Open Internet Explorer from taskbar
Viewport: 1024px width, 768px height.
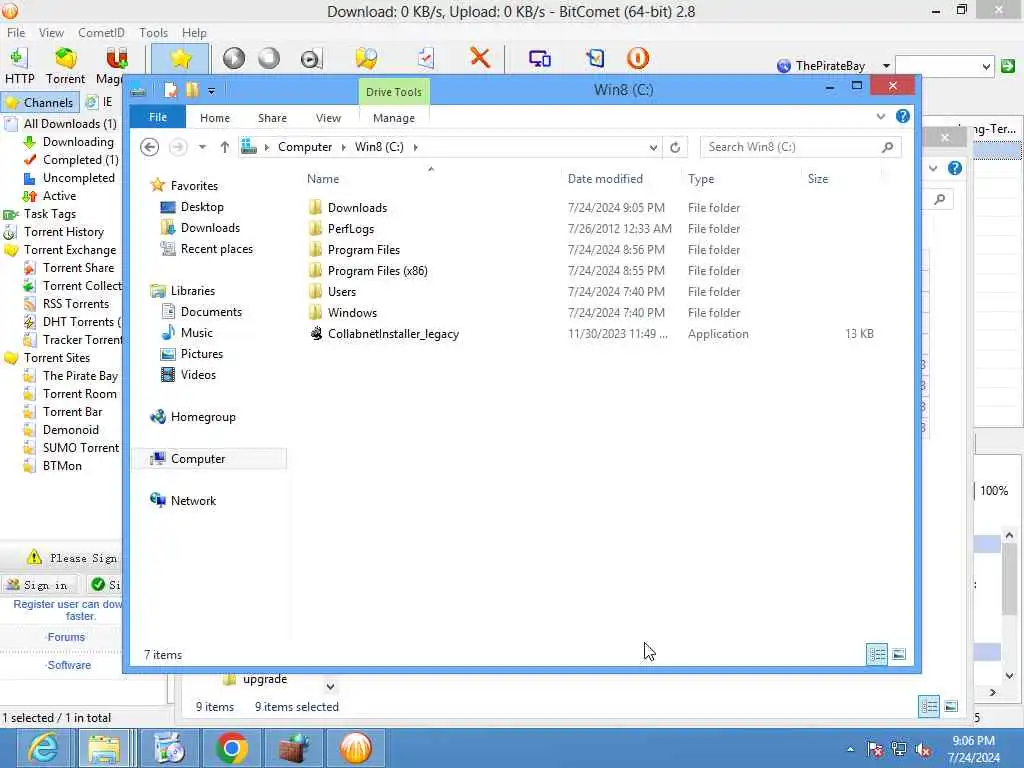pos(44,748)
